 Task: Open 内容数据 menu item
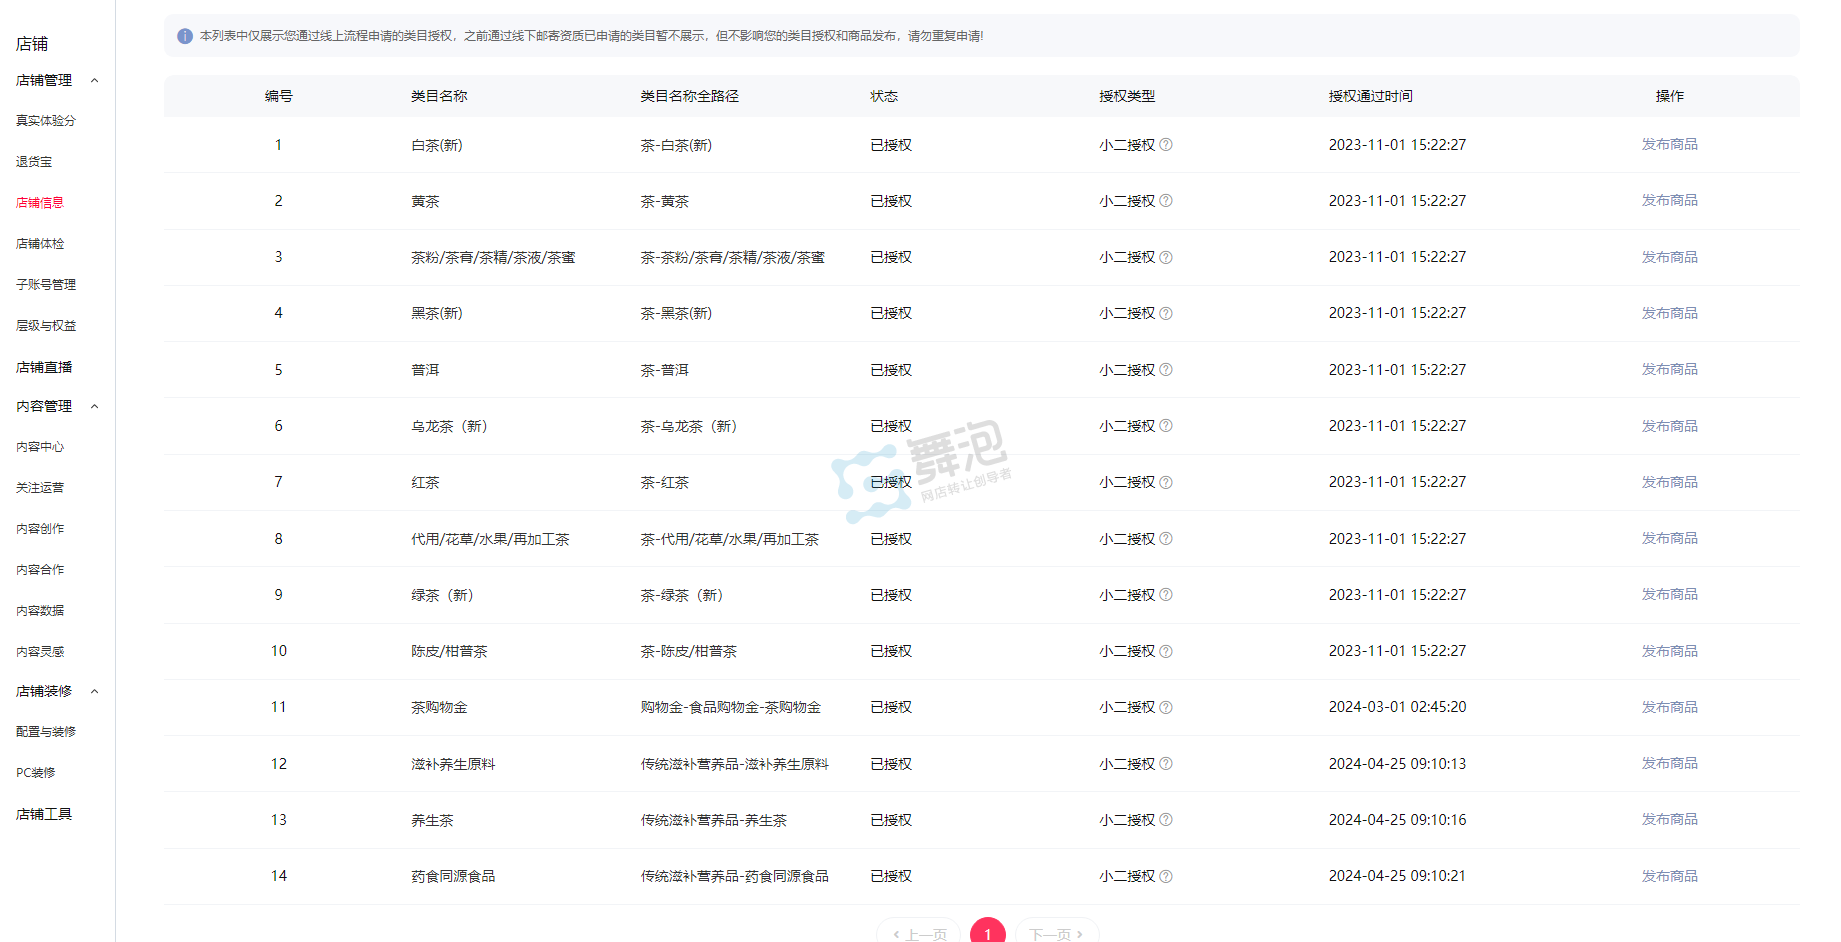(40, 611)
